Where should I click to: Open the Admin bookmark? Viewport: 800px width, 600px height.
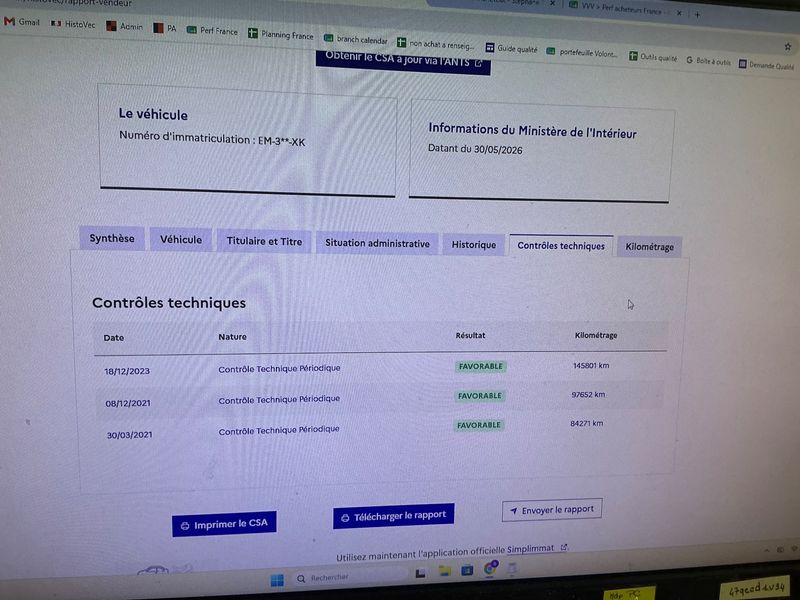(124, 27)
